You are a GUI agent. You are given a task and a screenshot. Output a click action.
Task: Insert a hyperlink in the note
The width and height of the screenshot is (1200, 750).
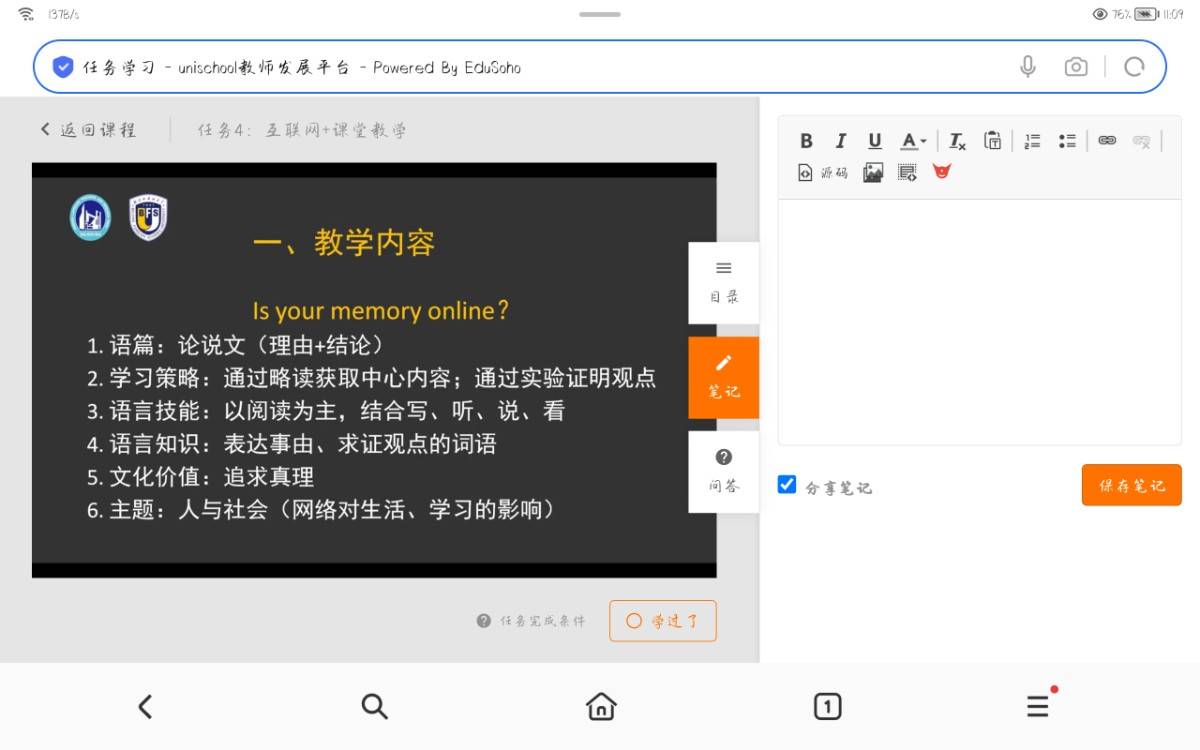(x=1107, y=141)
